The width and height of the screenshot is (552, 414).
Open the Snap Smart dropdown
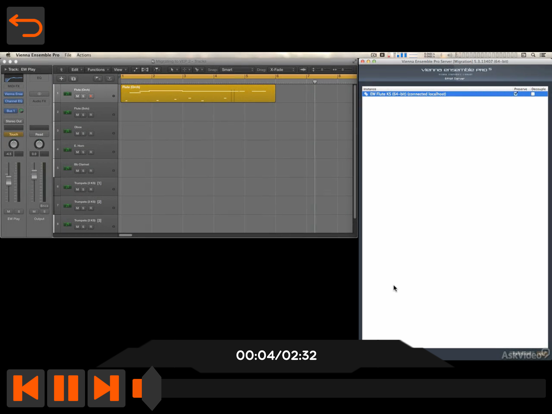click(237, 70)
